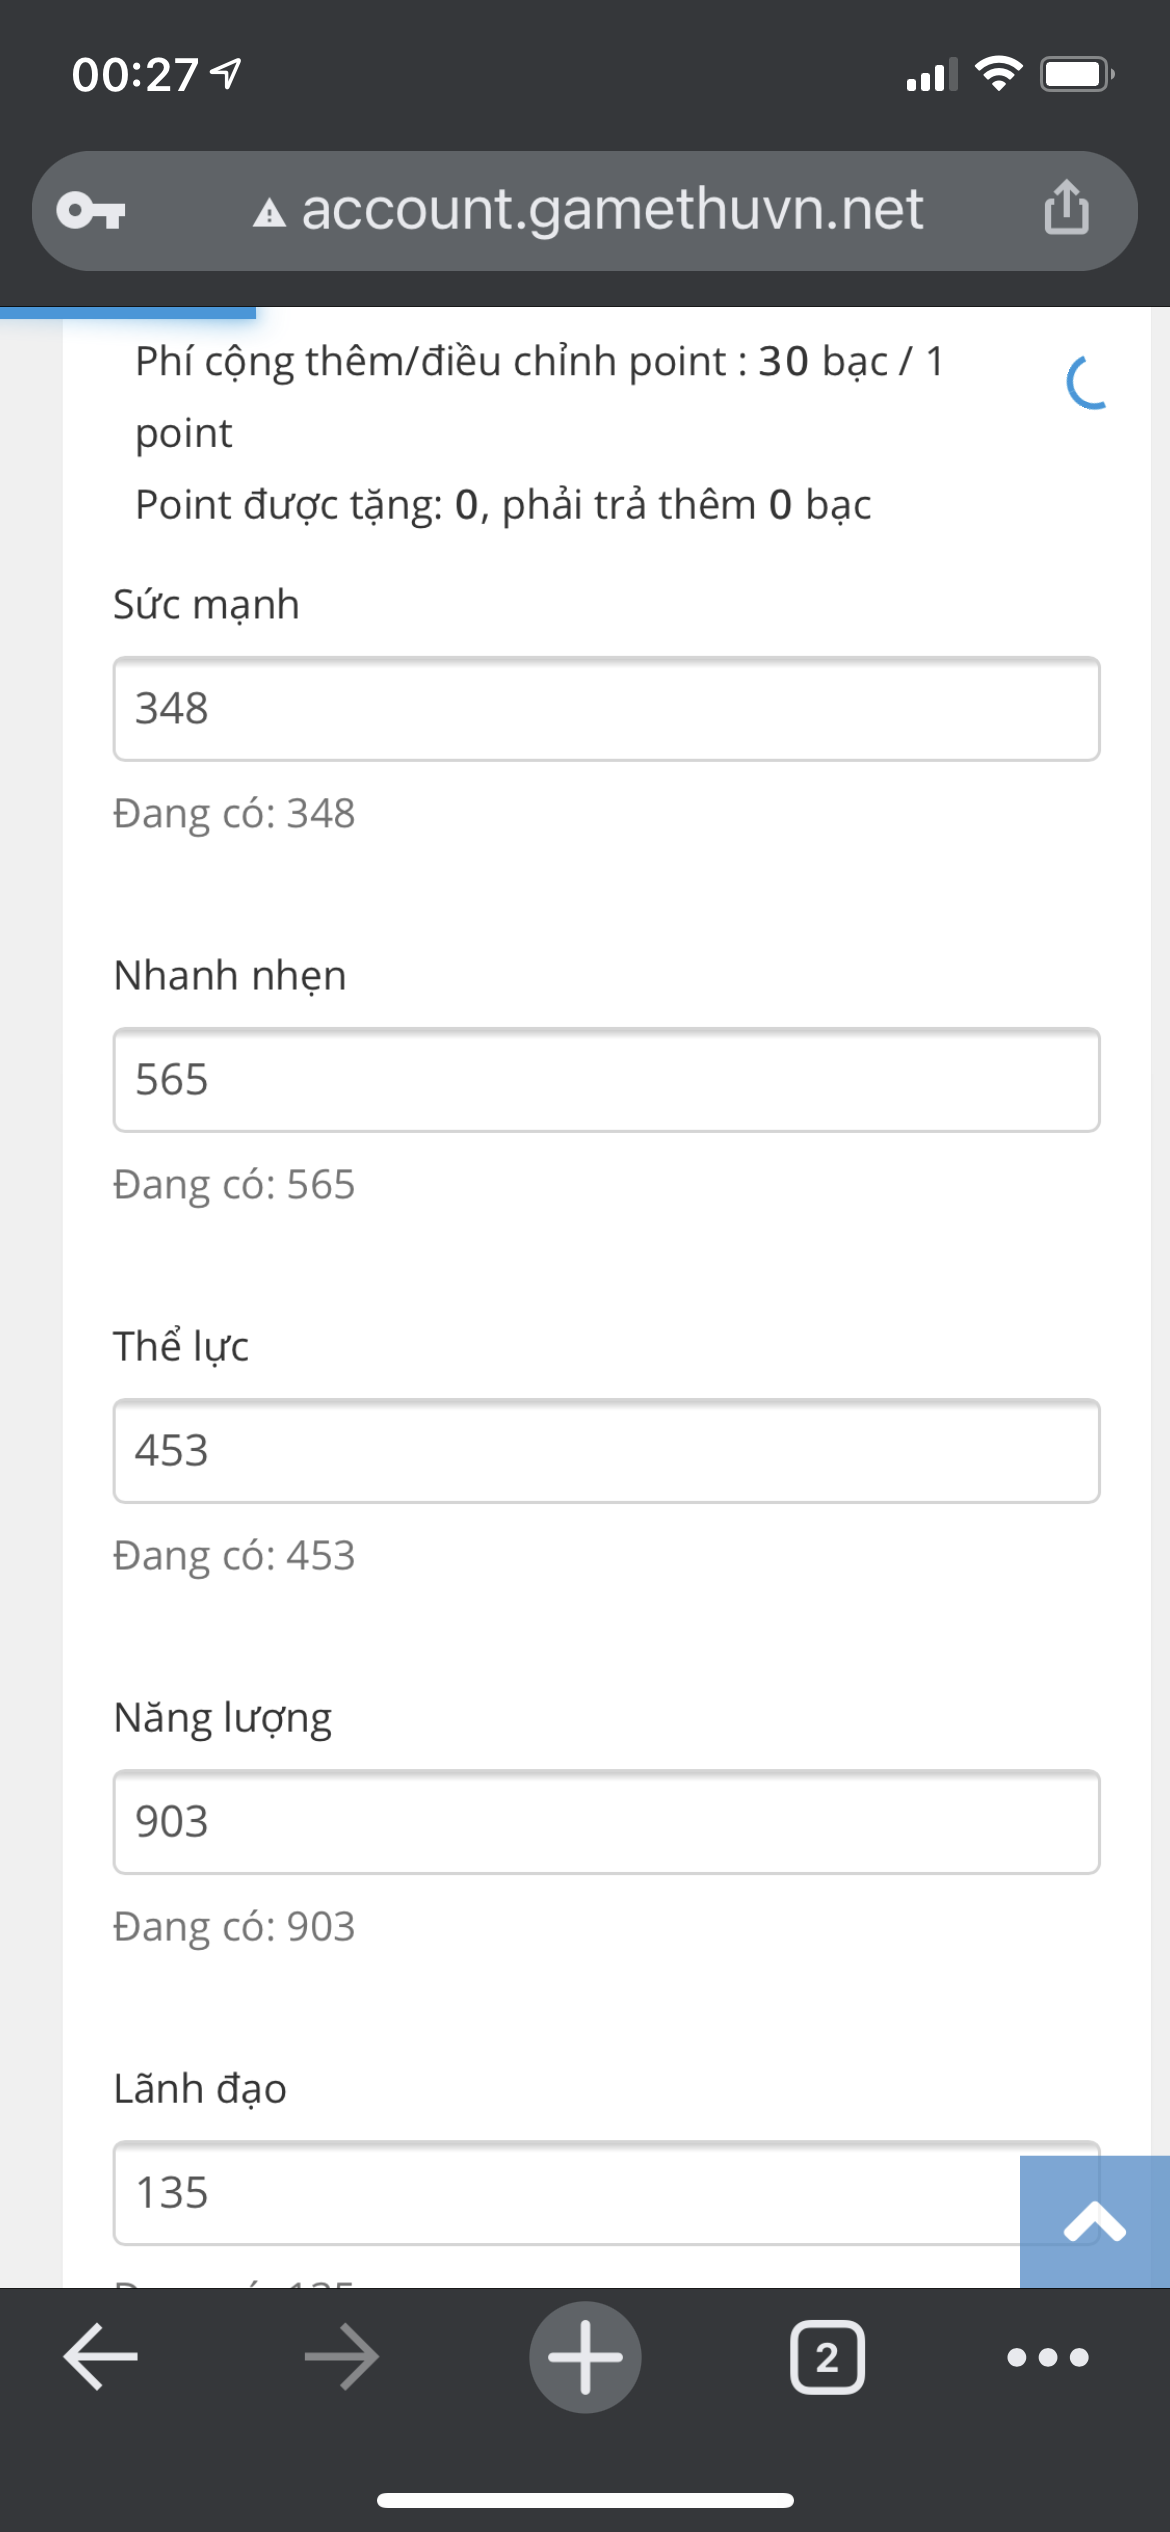Image resolution: width=1170 pixels, height=2532 pixels.
Task: Focus the Nhanh nhẹn input field
Action: click(607, 1080)
